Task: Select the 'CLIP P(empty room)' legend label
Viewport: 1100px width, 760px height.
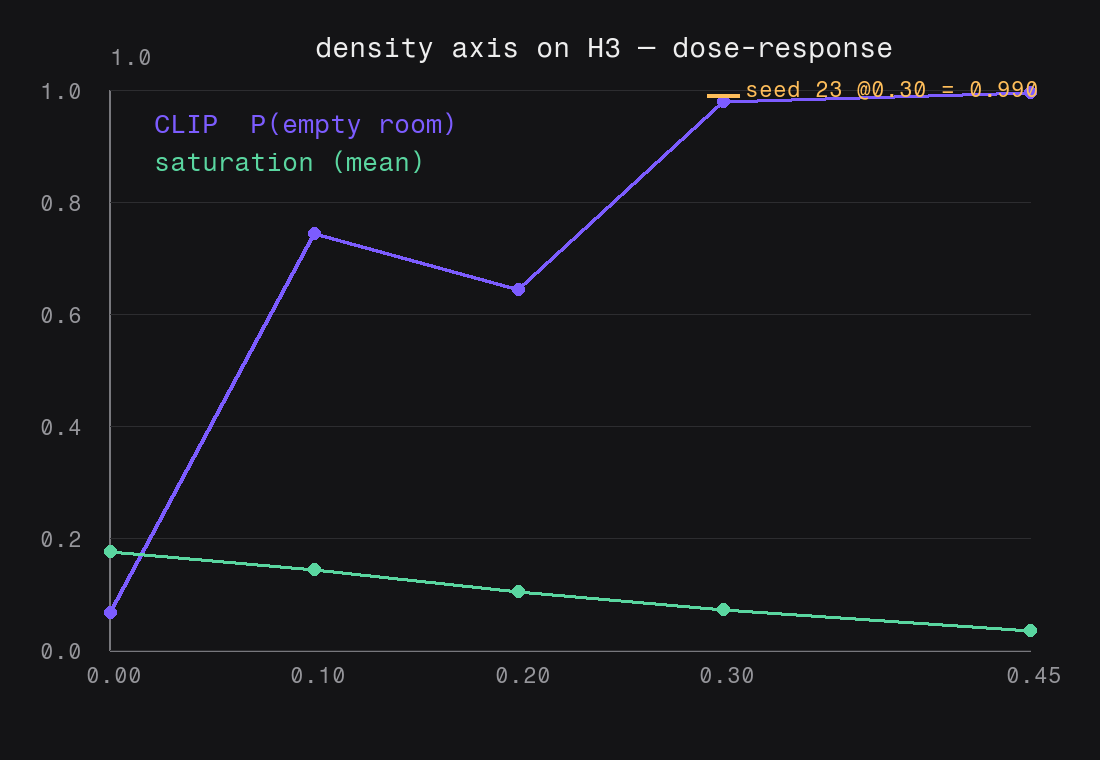Action: (x=305, y=125)
